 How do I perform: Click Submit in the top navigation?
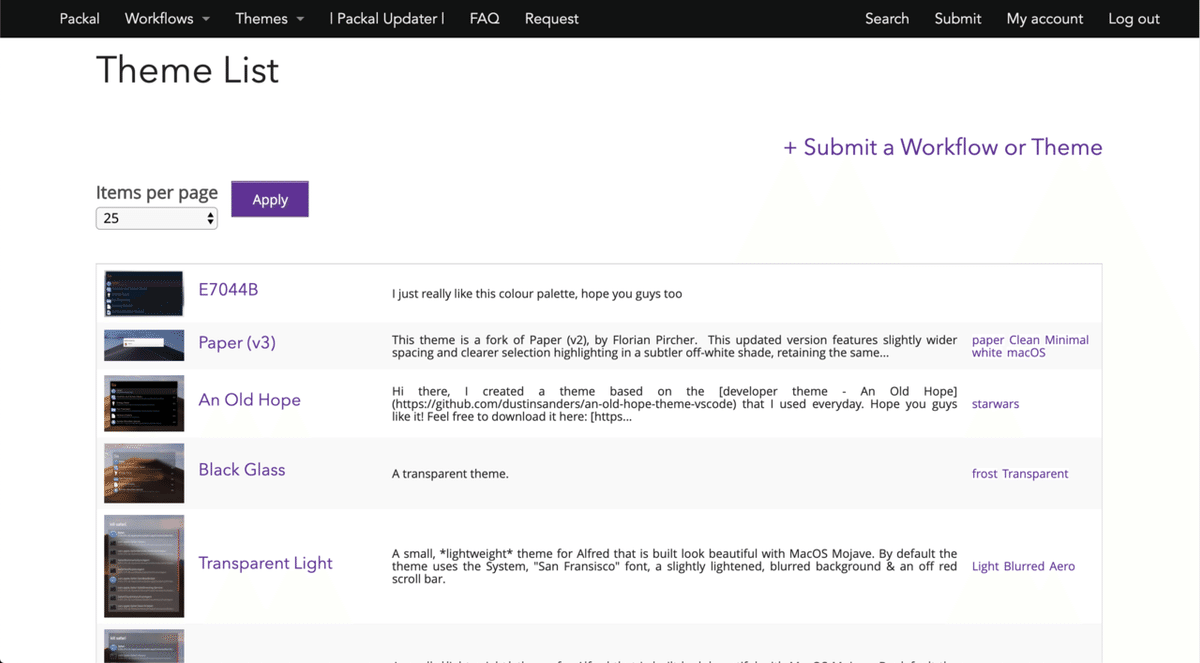[958, 18]
